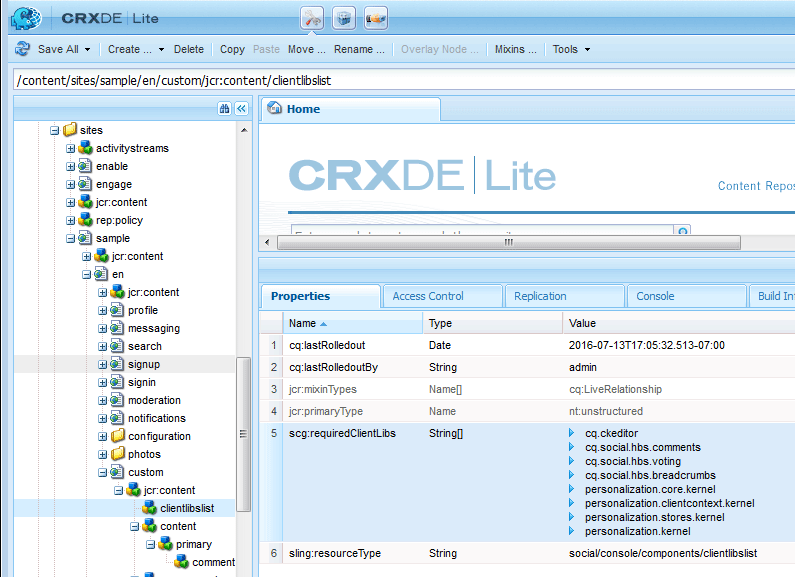Select the sling:resourceType property name
The width and height of the screenshot is (795, 577).
point(335,553)
